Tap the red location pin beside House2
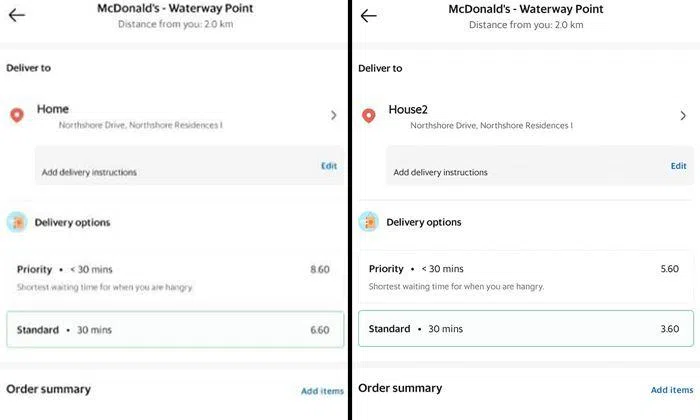700x420 pixels. 368,116
